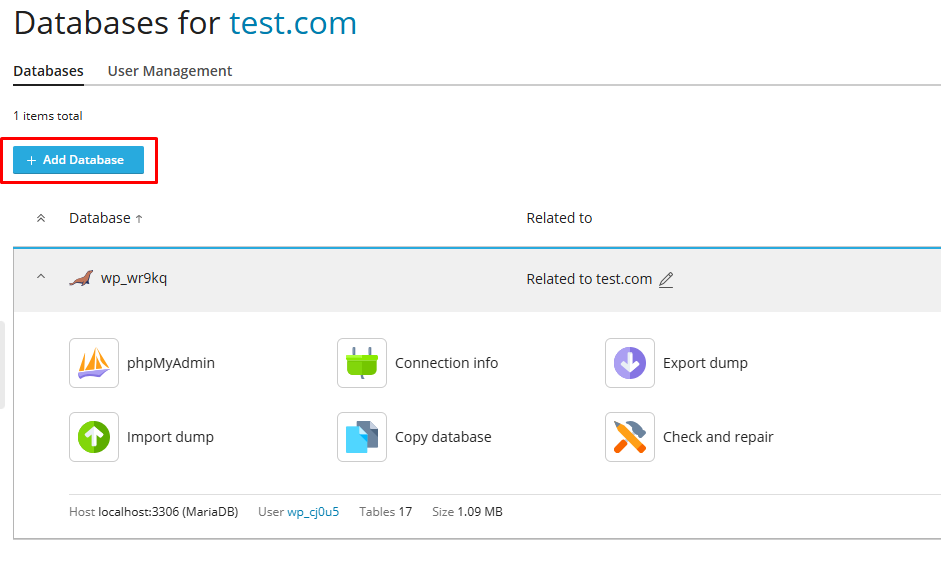941x576 pixels.
Task: Click the Copy database icon
Action: coord(362,437)
